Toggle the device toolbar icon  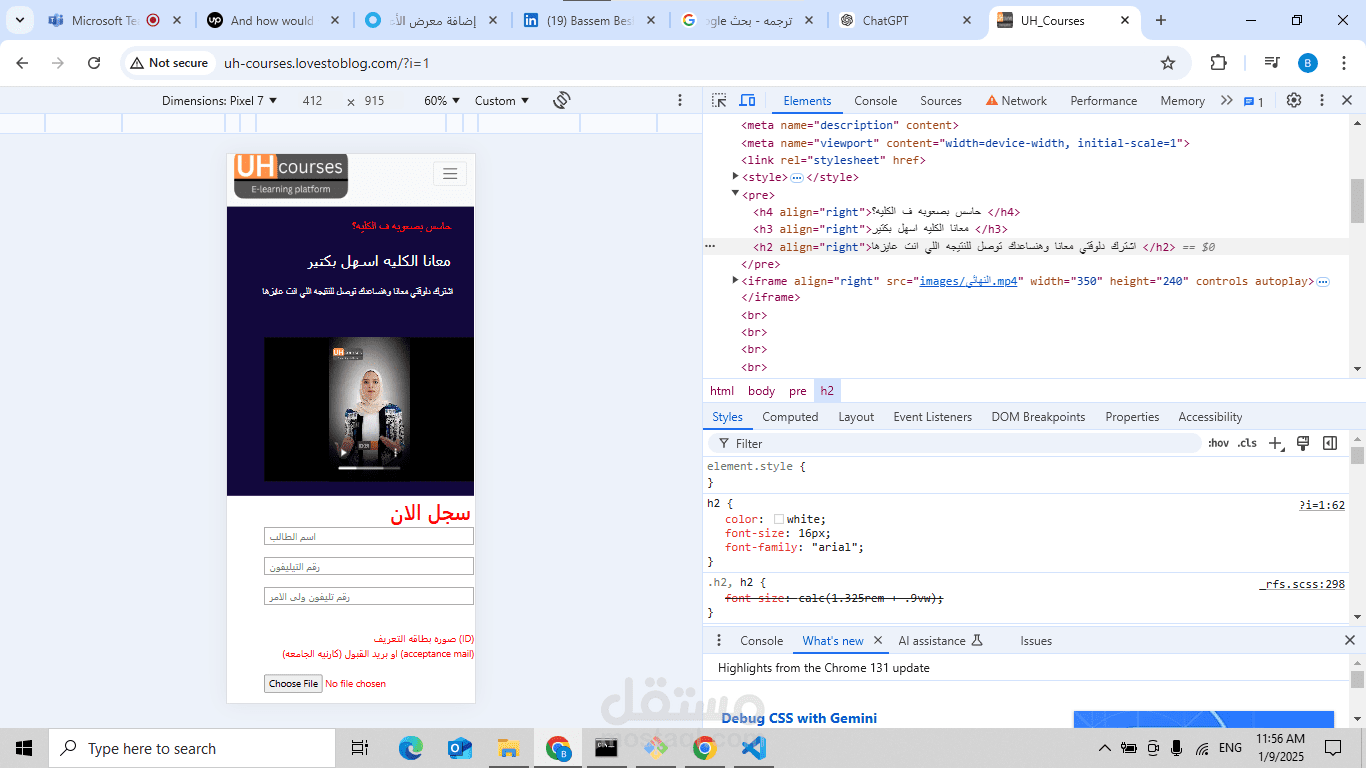(747, 101)
